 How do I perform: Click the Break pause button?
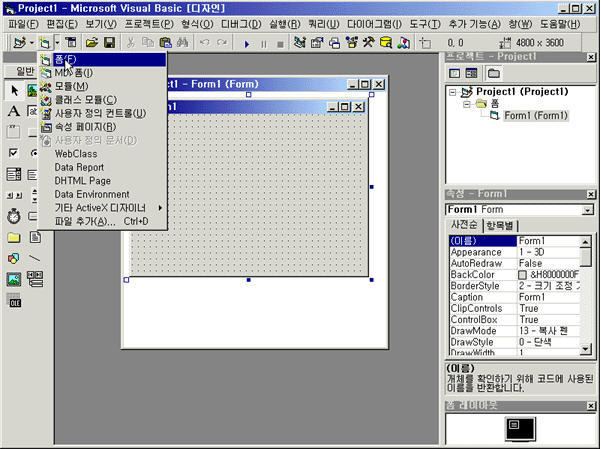click(x=264, y=44)
